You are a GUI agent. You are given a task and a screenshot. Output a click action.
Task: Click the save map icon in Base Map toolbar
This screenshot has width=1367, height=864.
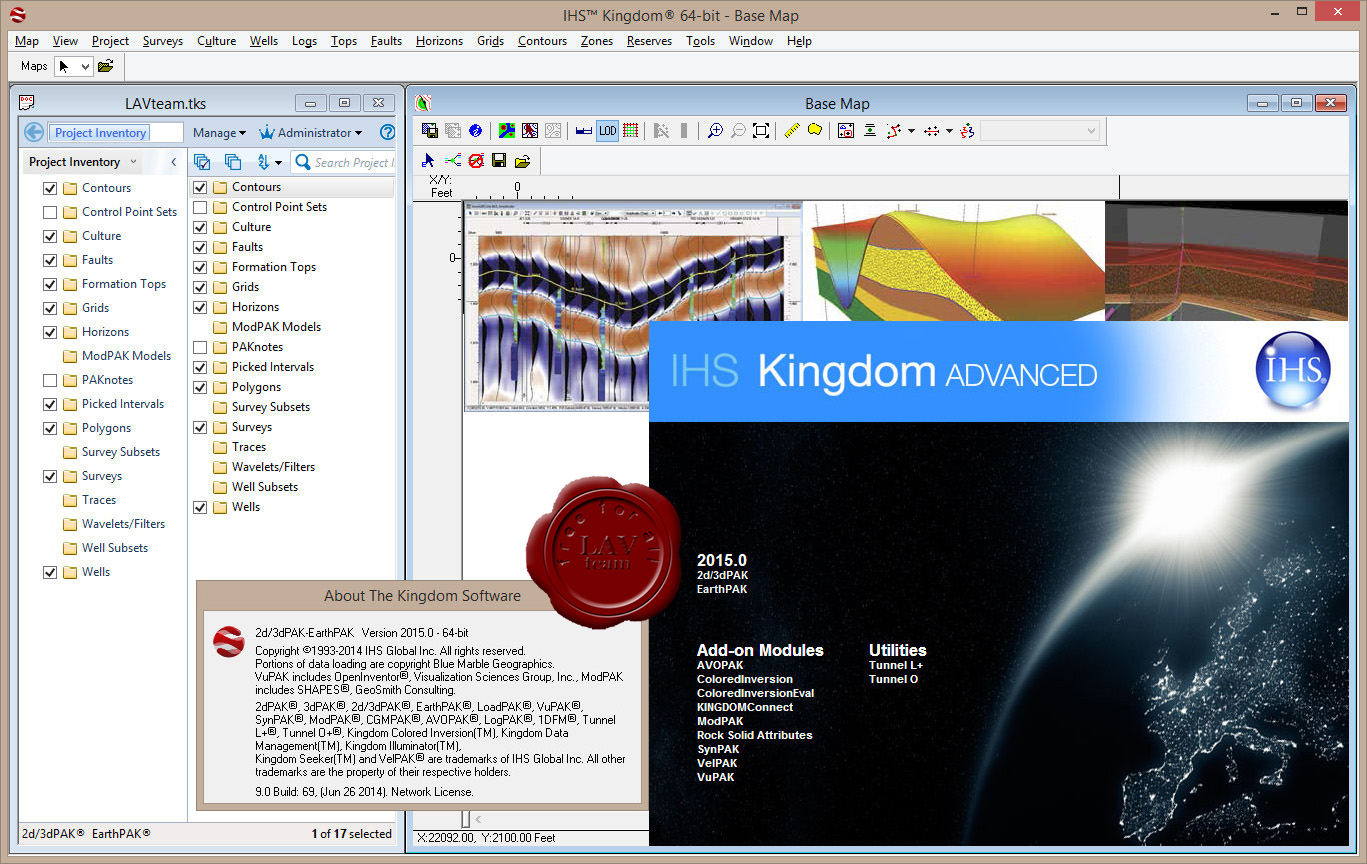pos(430,131)
